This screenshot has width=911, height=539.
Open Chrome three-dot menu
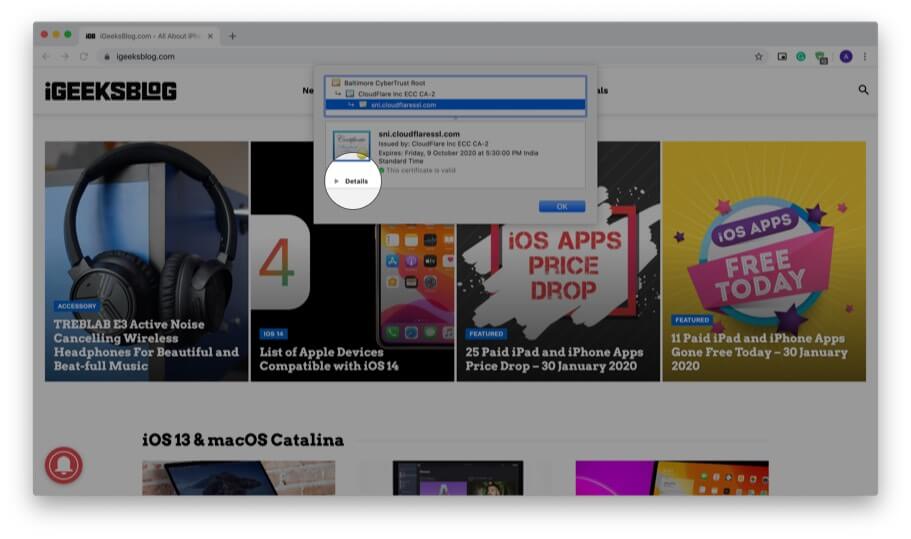[865, 56]
